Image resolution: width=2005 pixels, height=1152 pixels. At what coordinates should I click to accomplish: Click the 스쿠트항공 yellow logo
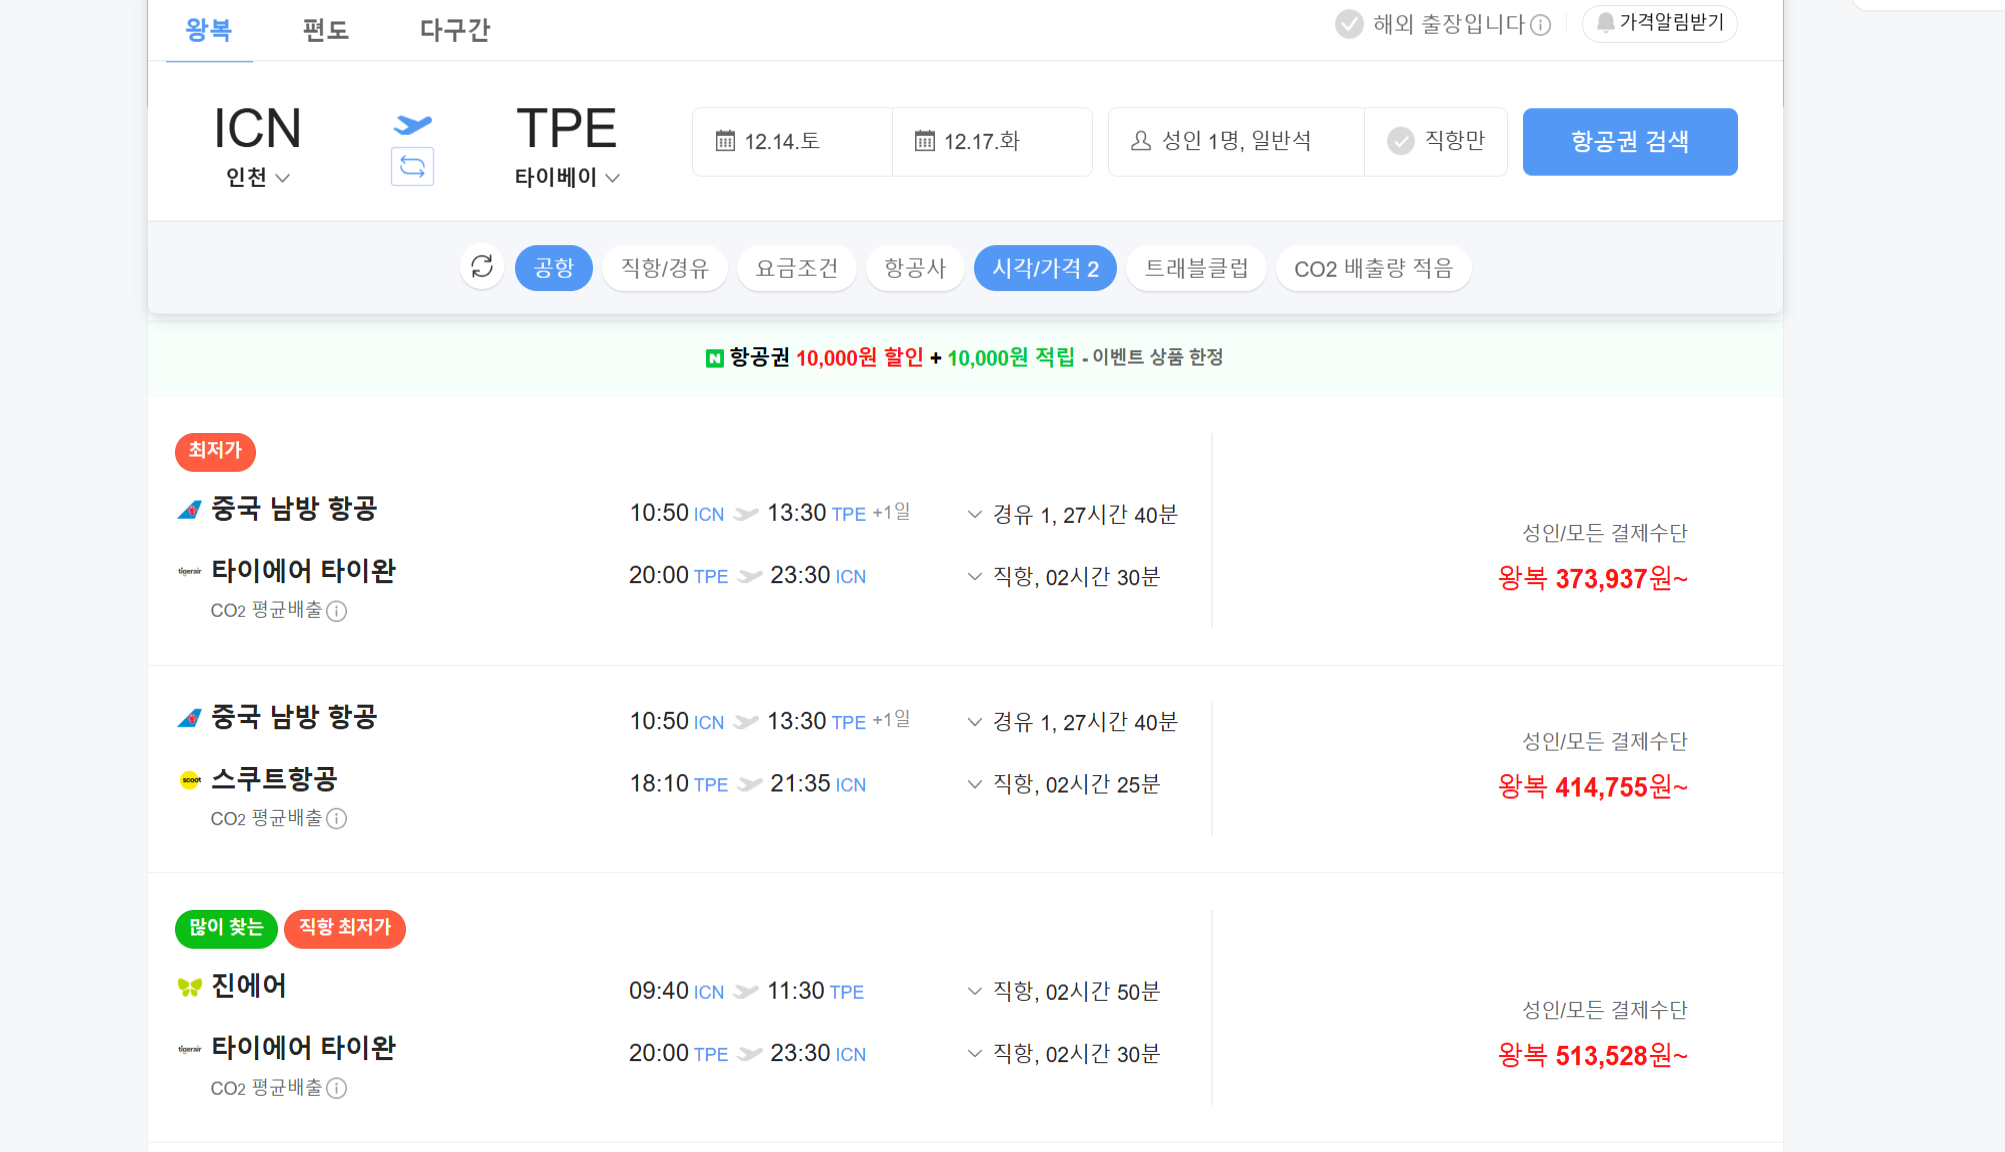click(x=190, y=780)
